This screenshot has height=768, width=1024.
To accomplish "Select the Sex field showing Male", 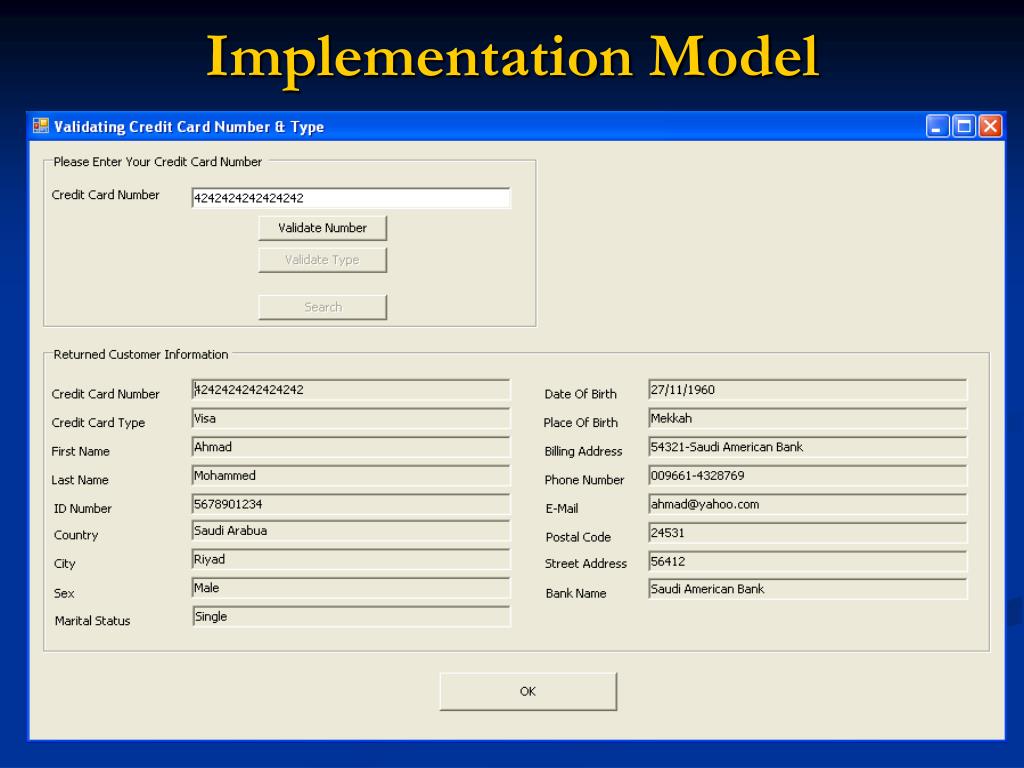I will [x=351, y=588].
